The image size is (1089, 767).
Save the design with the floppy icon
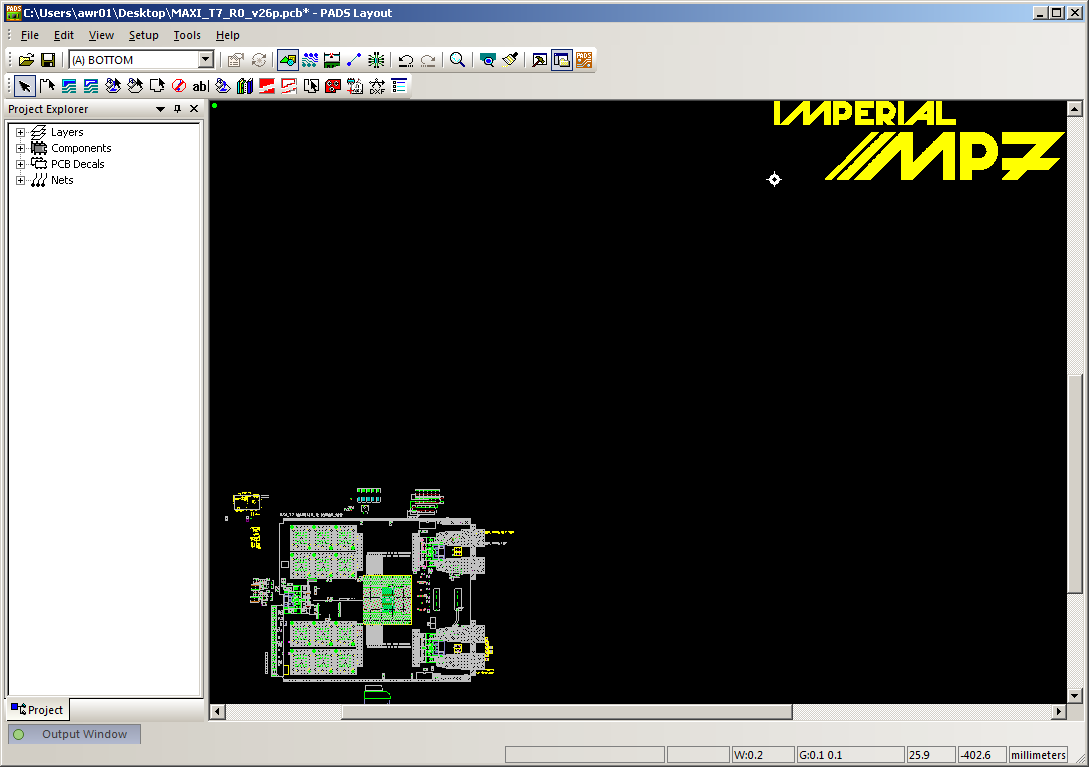tap(47, 60)
